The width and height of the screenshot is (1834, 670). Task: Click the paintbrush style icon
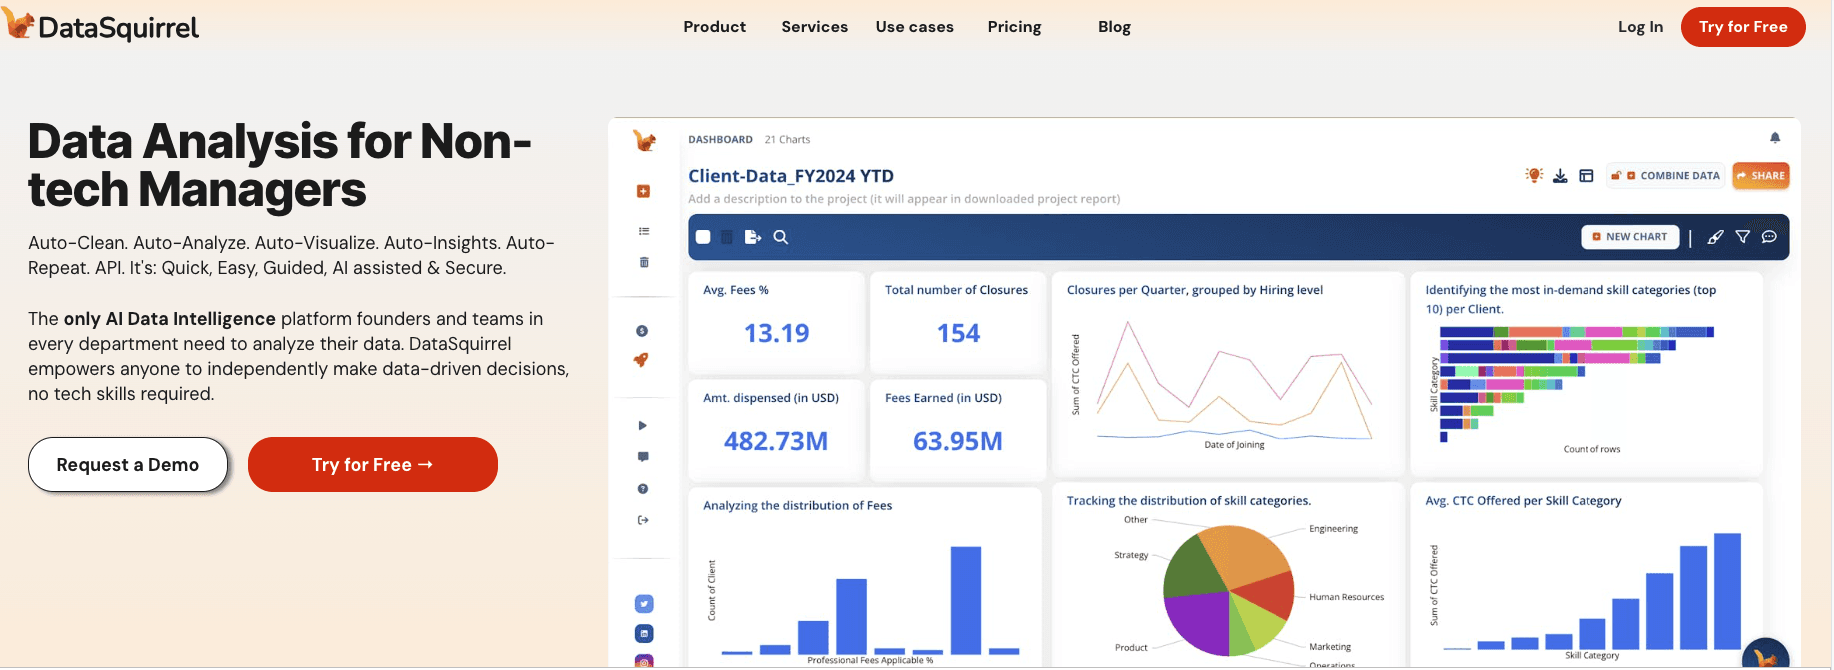(x=1715, y=237)
